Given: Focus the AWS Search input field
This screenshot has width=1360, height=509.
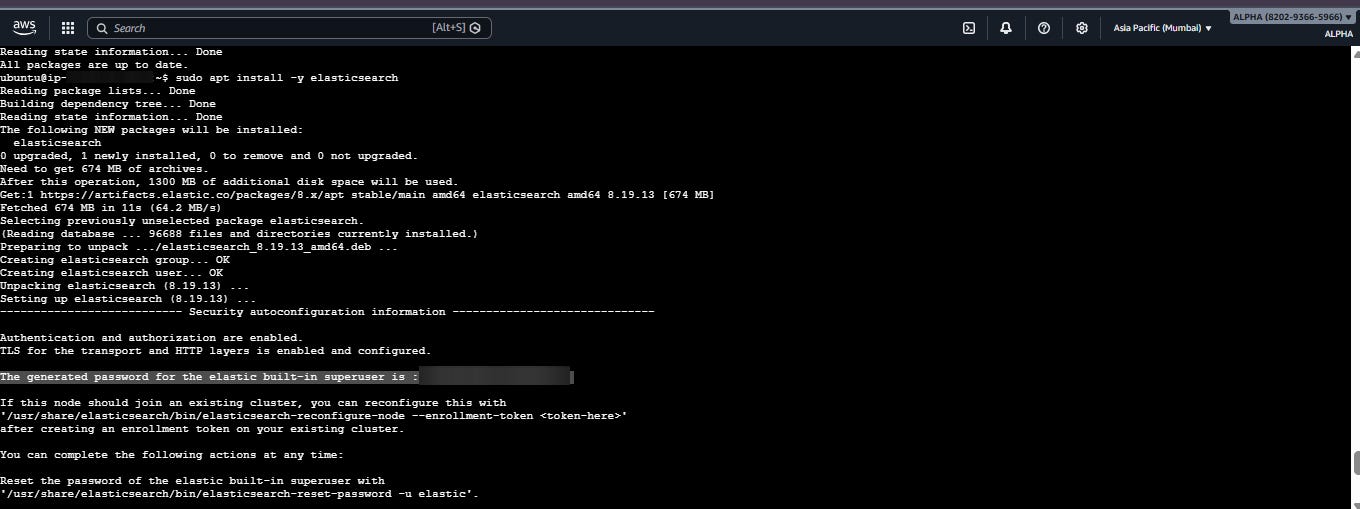Looking at the screenshot, I should tap(289, 28).
